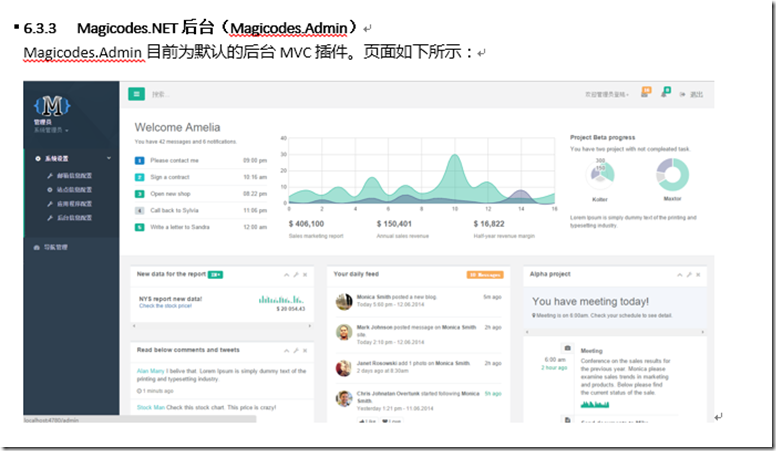Open settings wrench in New data panel
The width and height of the screenshot is (776, 451).
click(295, 275)
